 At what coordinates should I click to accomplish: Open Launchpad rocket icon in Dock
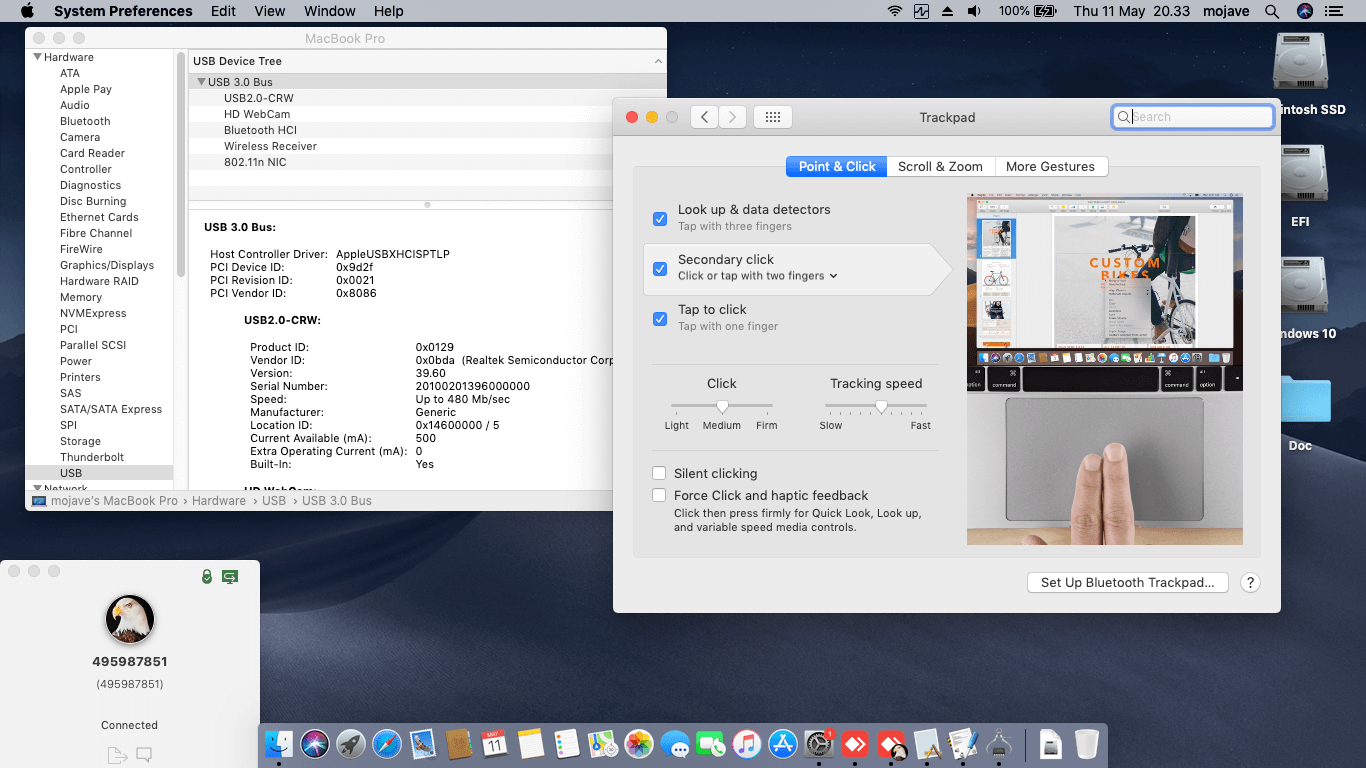350,744
